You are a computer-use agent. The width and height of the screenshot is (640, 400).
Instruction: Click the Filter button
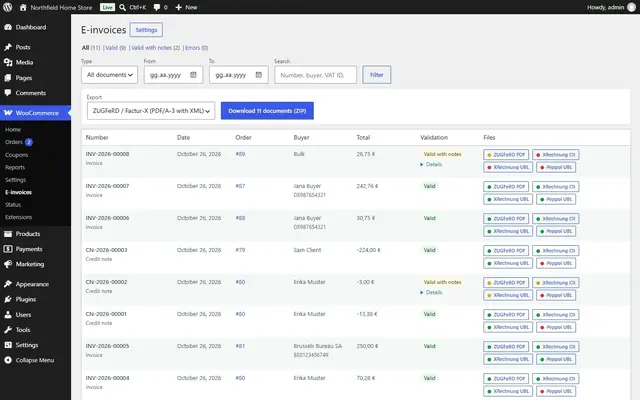[x=376, y=75]
